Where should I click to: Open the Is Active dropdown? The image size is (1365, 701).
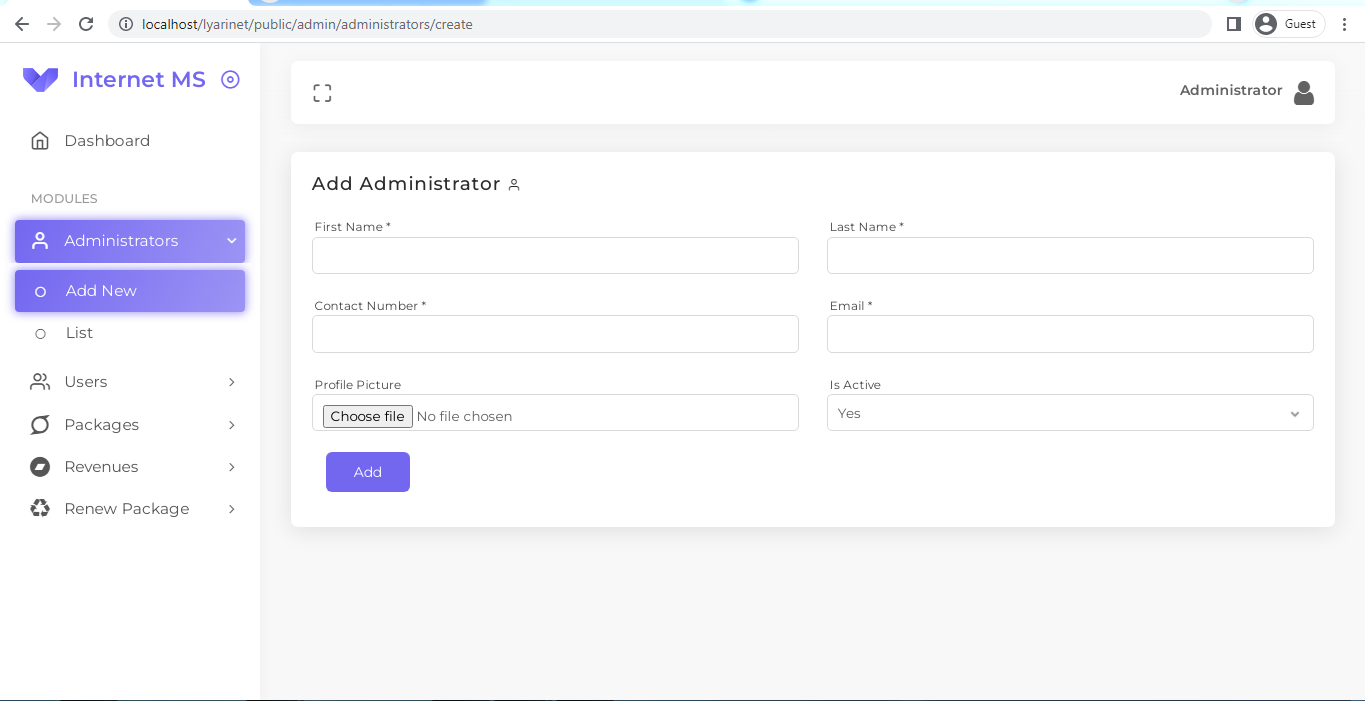pyautogui.click(x=1070, y=412)
